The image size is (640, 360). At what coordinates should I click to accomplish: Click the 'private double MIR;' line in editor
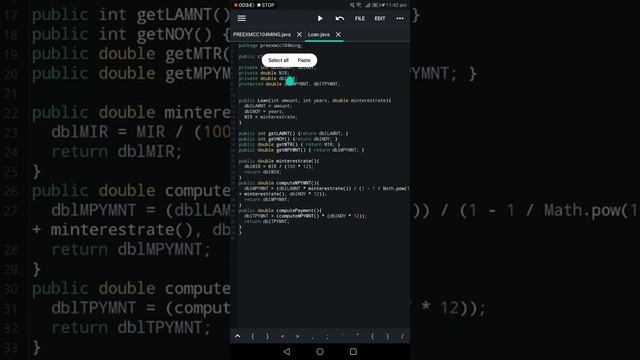pyautogui.click(x=264, y=73)
